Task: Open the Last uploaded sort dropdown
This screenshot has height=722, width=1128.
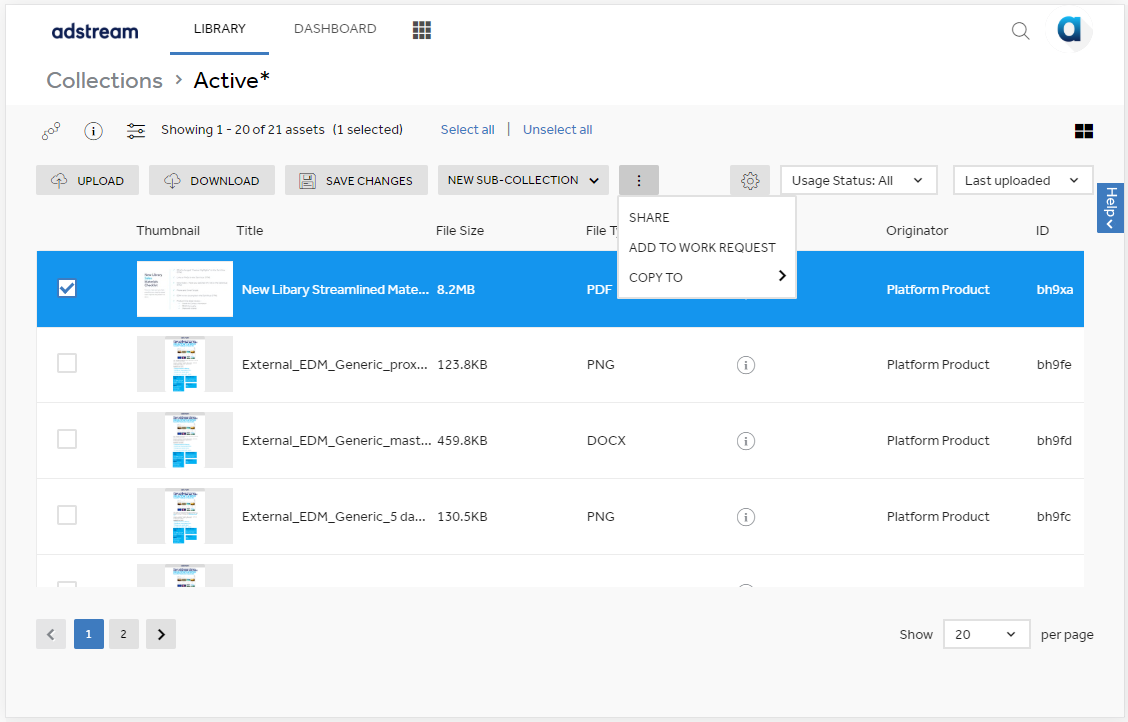Action: (x=1022, y=180)
